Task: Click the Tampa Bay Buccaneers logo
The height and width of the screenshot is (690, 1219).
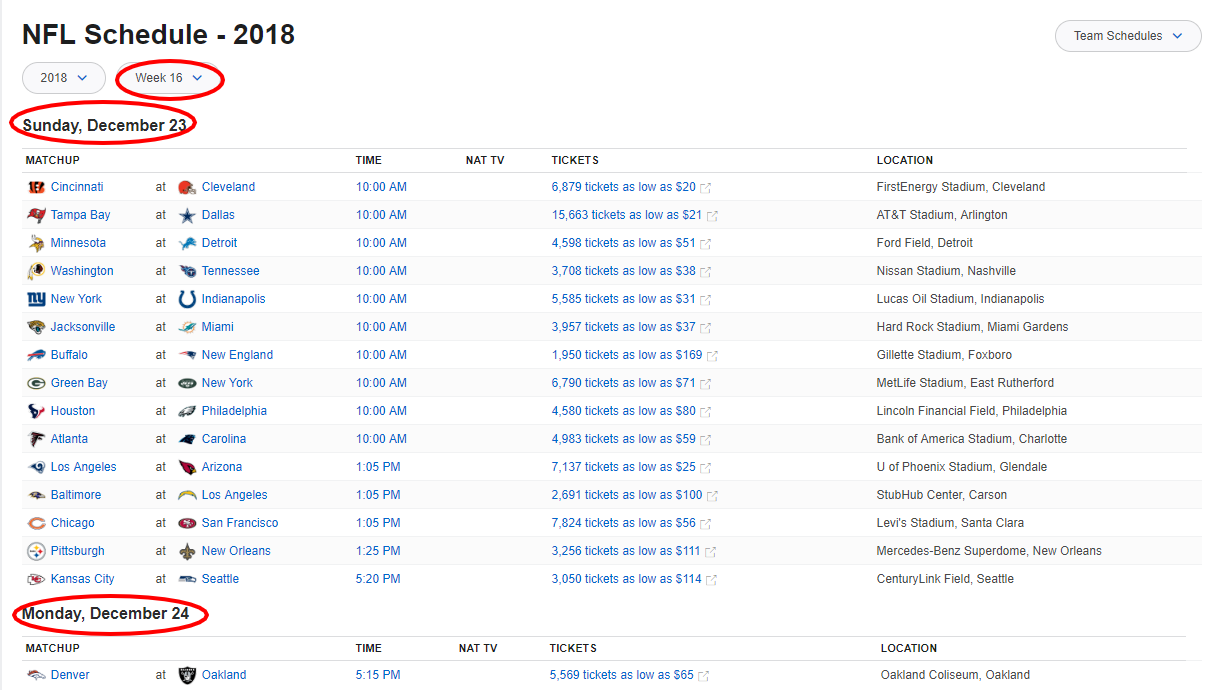Action: tap(36, 215)
